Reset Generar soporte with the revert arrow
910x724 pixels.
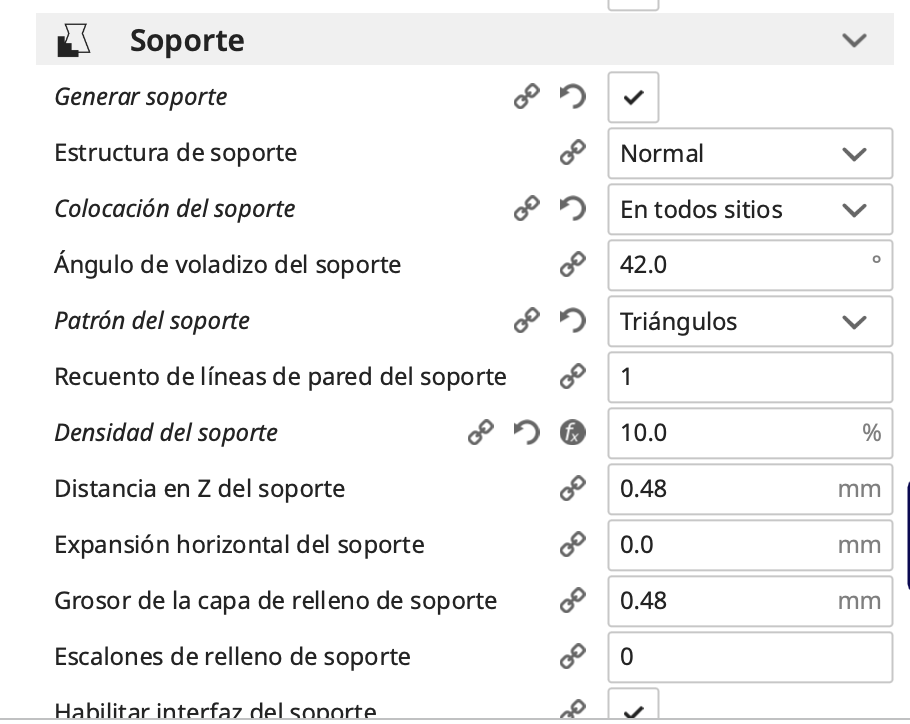point(572,97)
